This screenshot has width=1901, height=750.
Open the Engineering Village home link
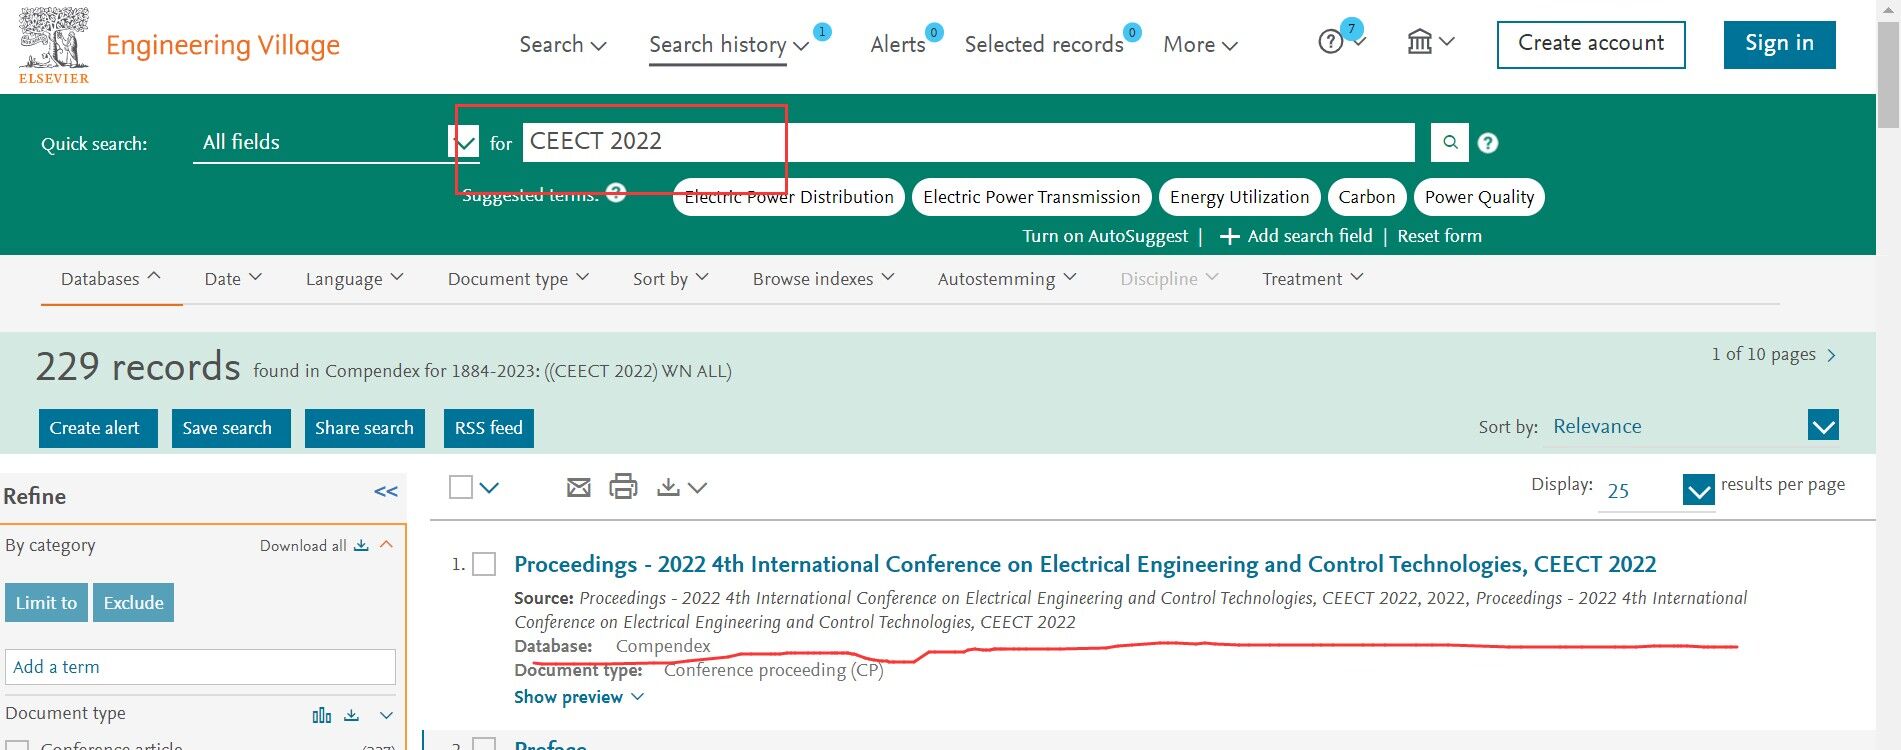tap(222, 45)
